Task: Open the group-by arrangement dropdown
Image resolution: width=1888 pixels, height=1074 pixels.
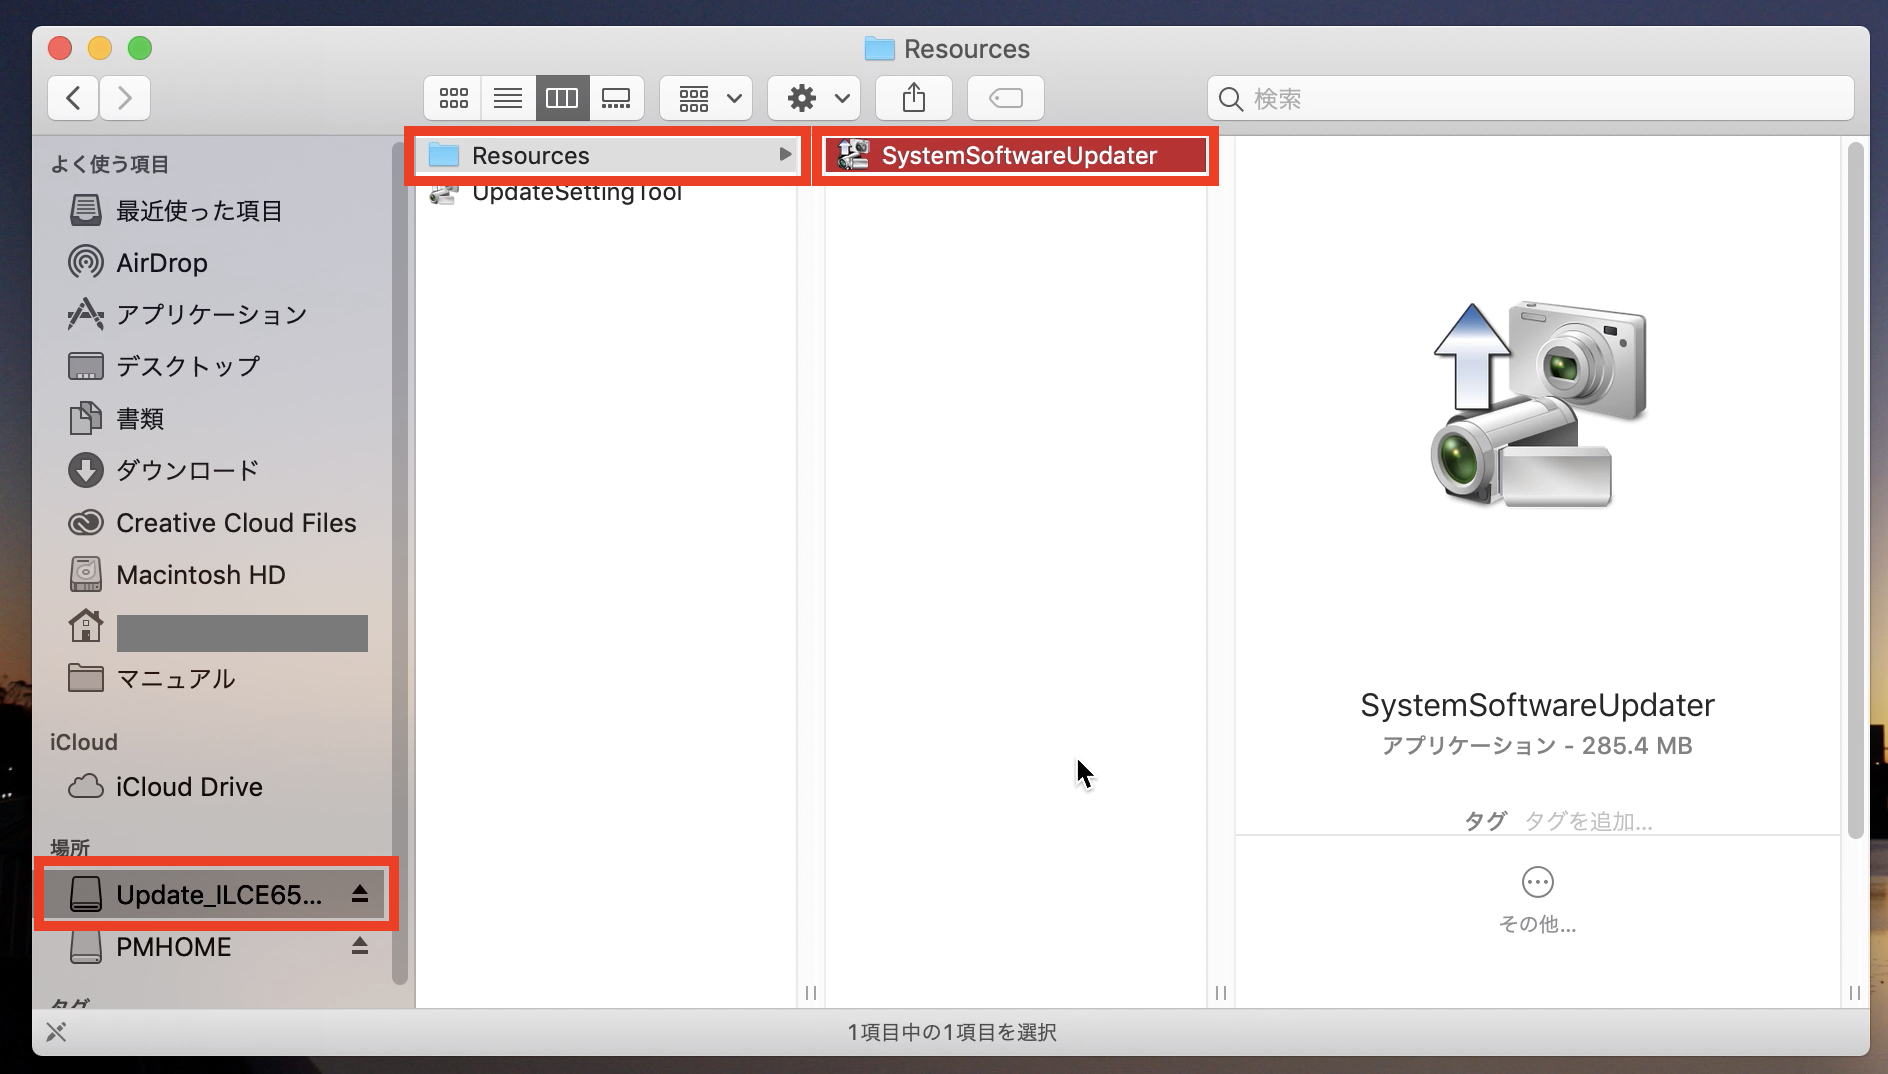Action: pyautogui.click(x=706, y=98)
